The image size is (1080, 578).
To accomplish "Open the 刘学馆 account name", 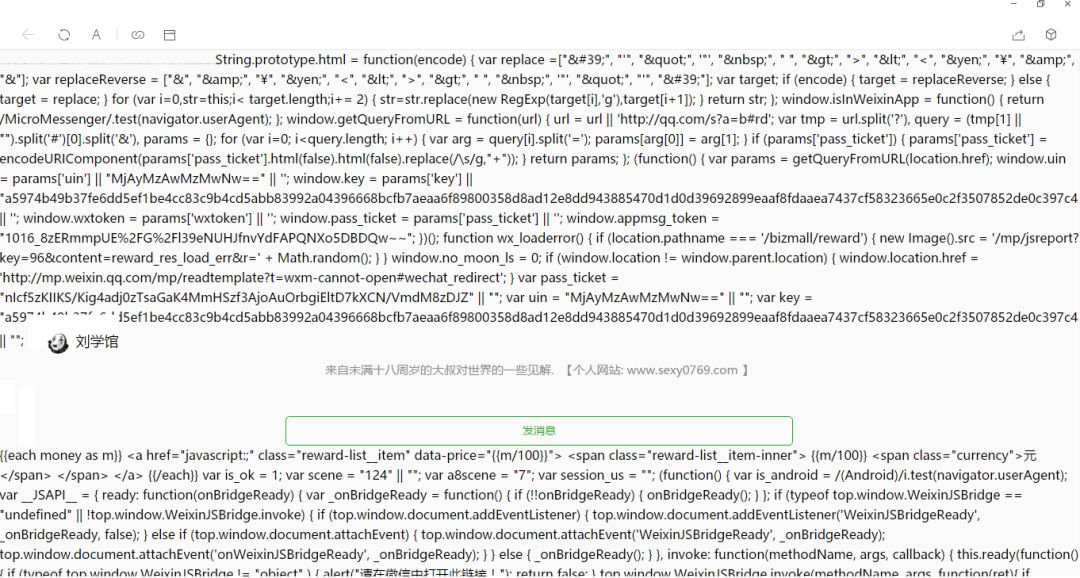I will pyautogui.click(x=97, y=342).
